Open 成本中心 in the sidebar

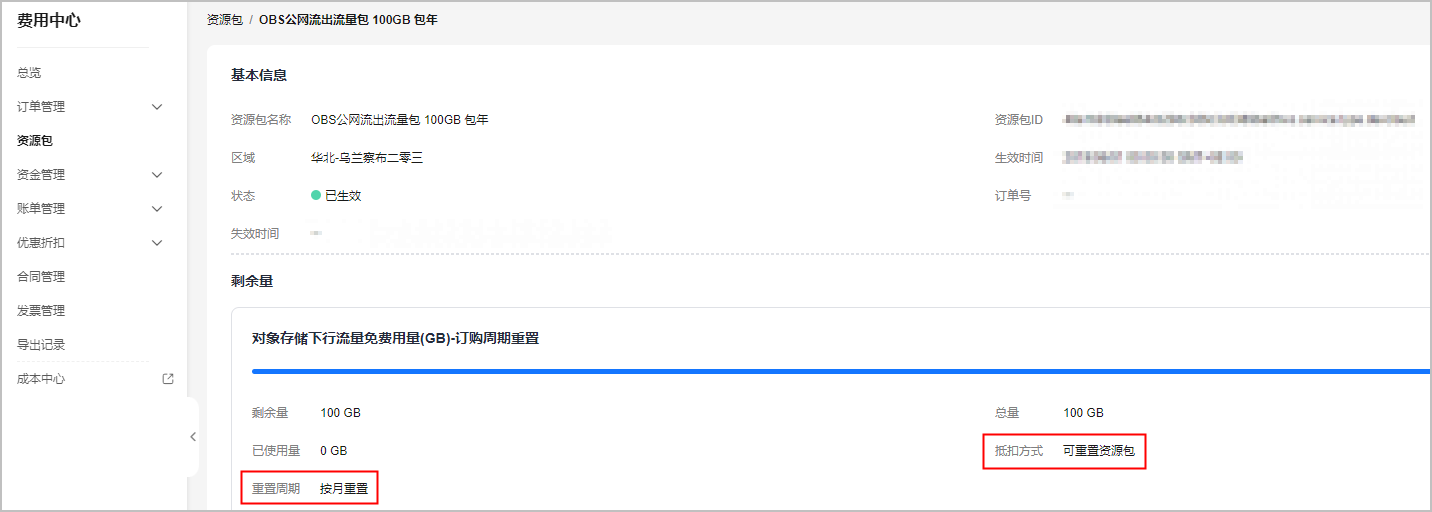[x=41, y=379]
